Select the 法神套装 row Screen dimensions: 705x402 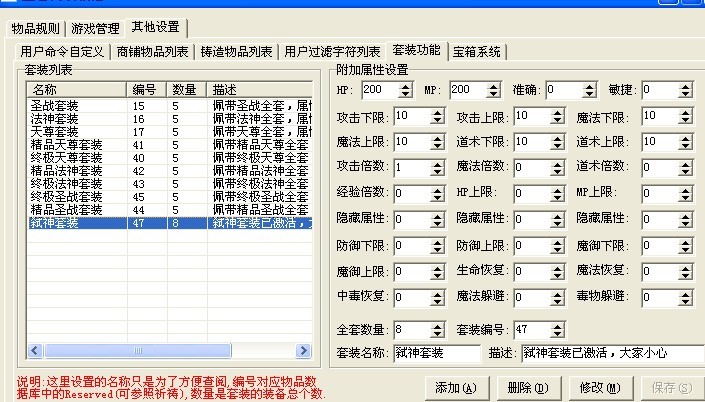click(x=170, y=119)
